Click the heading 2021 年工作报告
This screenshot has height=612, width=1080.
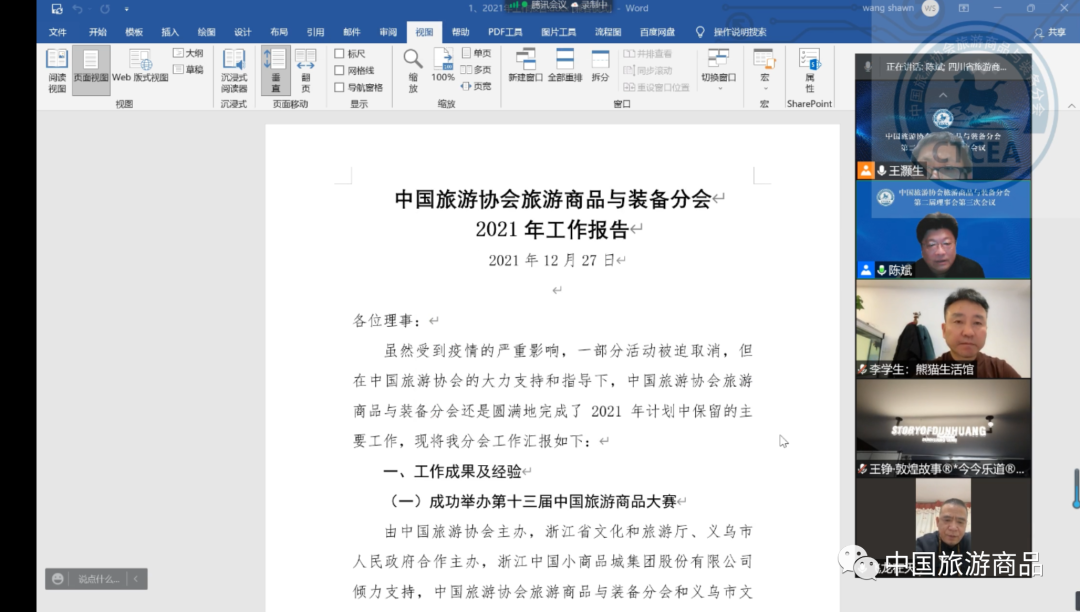(x=552, y=229)
